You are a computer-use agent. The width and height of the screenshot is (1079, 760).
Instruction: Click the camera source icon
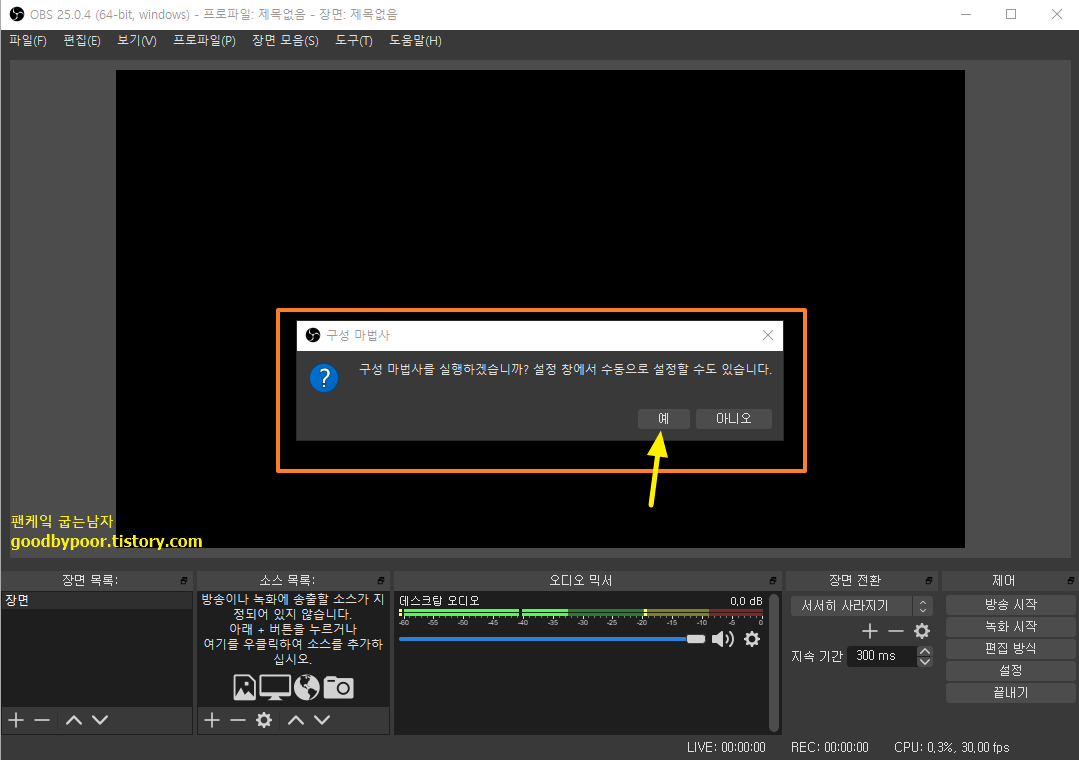click(x=339, y=687)
